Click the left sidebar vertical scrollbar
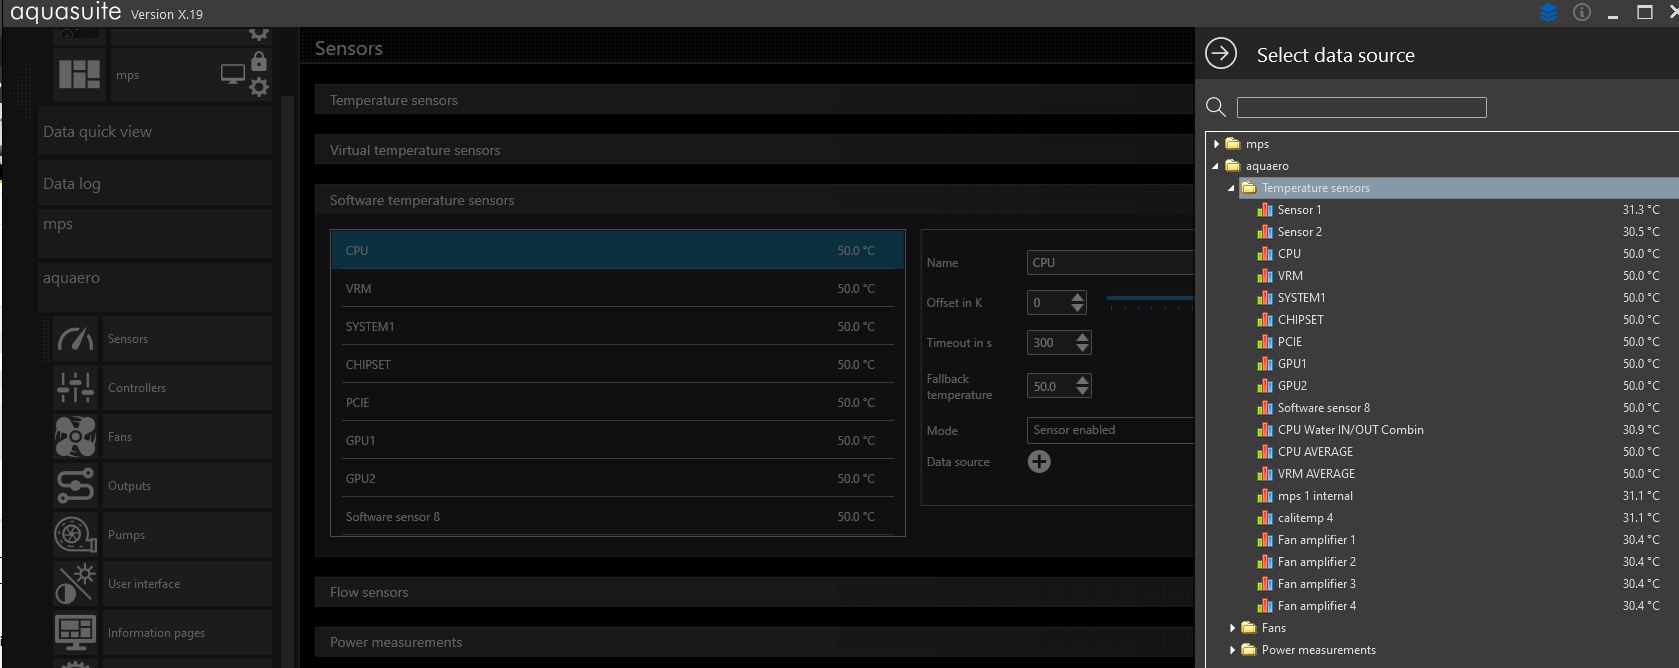The width and height of the screenshot is (1679, 668). 289,380
